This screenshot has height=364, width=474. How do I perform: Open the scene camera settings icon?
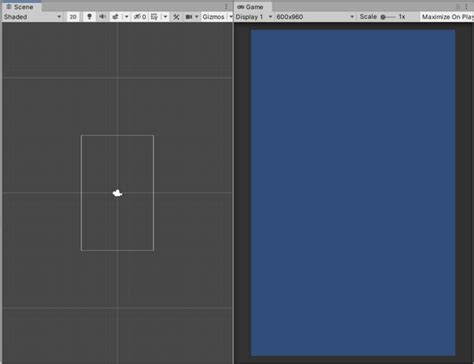click(189, 17)
